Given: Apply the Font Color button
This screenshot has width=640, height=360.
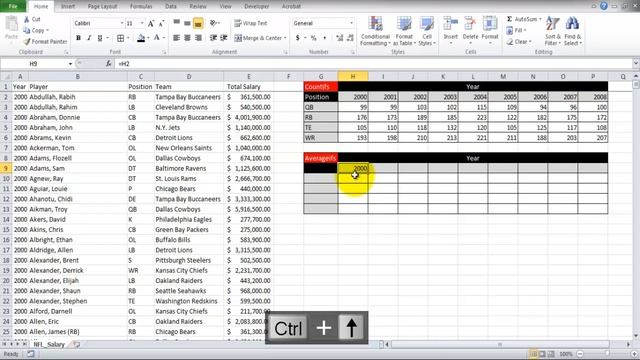Looking at the screenshot, I should (x=157, y=38).
